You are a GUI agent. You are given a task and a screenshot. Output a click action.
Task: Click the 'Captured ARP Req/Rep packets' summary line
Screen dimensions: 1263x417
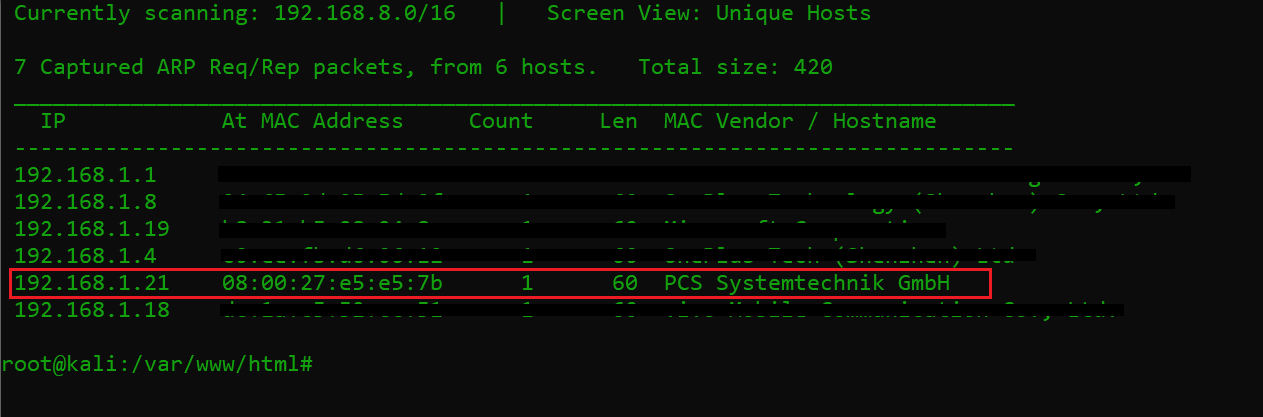click(x=305, y=68)
